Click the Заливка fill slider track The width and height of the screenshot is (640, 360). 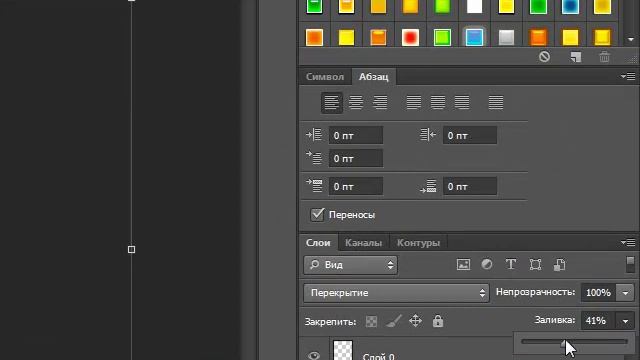click(x=574, y=342)
